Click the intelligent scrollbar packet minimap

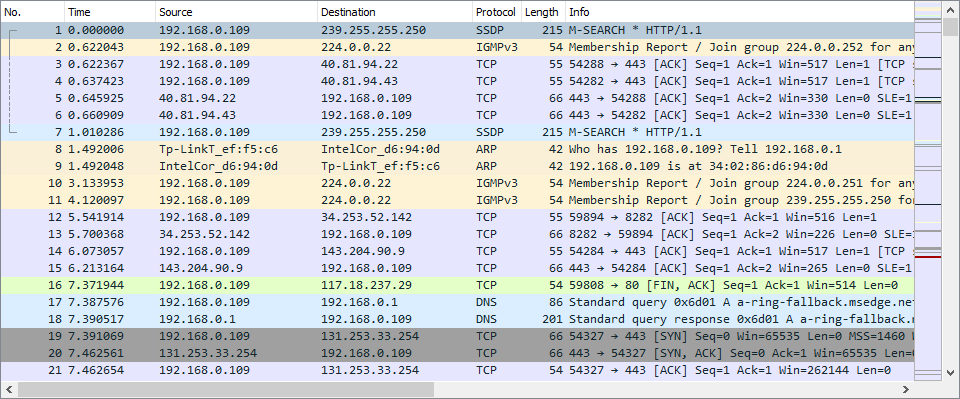pos(927,190)
